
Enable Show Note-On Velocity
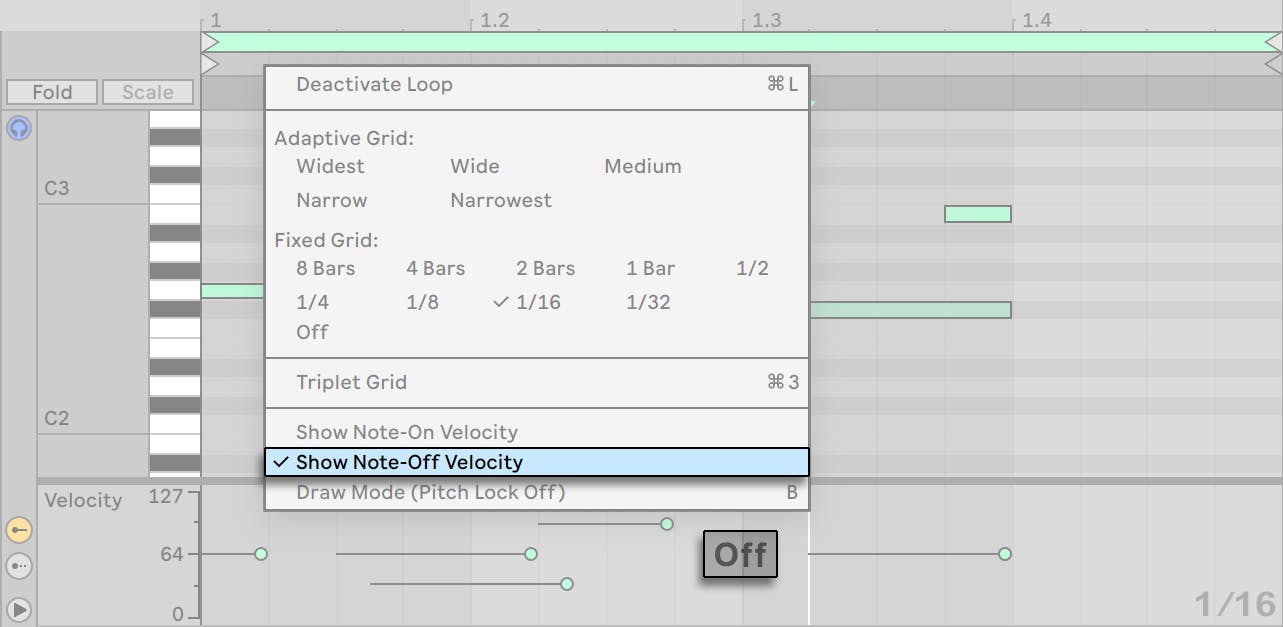pyautogui.click(x=406, y=432)
